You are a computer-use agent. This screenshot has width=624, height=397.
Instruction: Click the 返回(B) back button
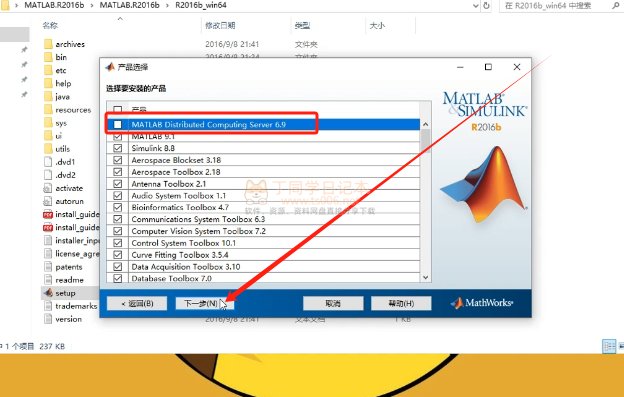click(x=137, y=304)
